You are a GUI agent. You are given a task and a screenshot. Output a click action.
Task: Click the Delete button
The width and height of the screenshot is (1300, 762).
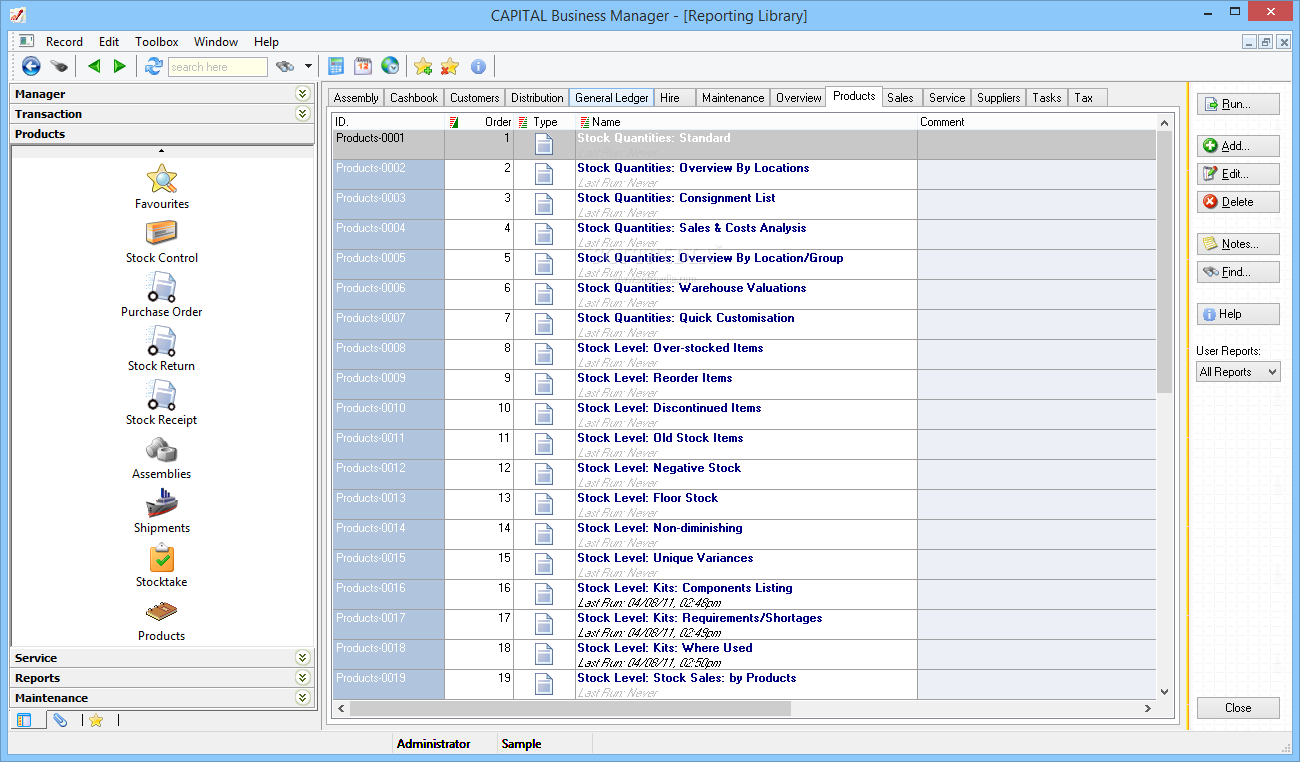click(1238, 202)
